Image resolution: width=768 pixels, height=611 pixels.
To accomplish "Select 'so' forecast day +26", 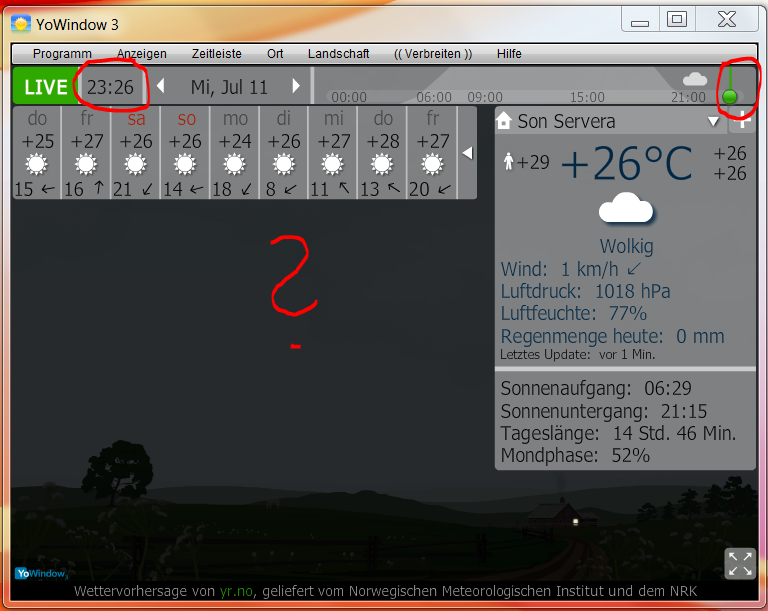I will coord(185,153).
